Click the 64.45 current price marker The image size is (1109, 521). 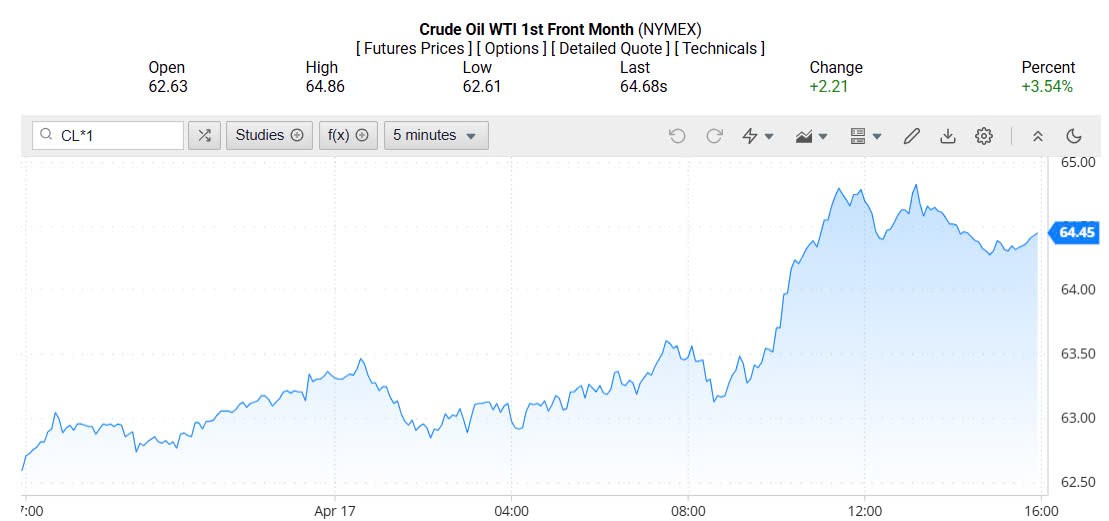pyautogui.click(x=1076, y=233)
